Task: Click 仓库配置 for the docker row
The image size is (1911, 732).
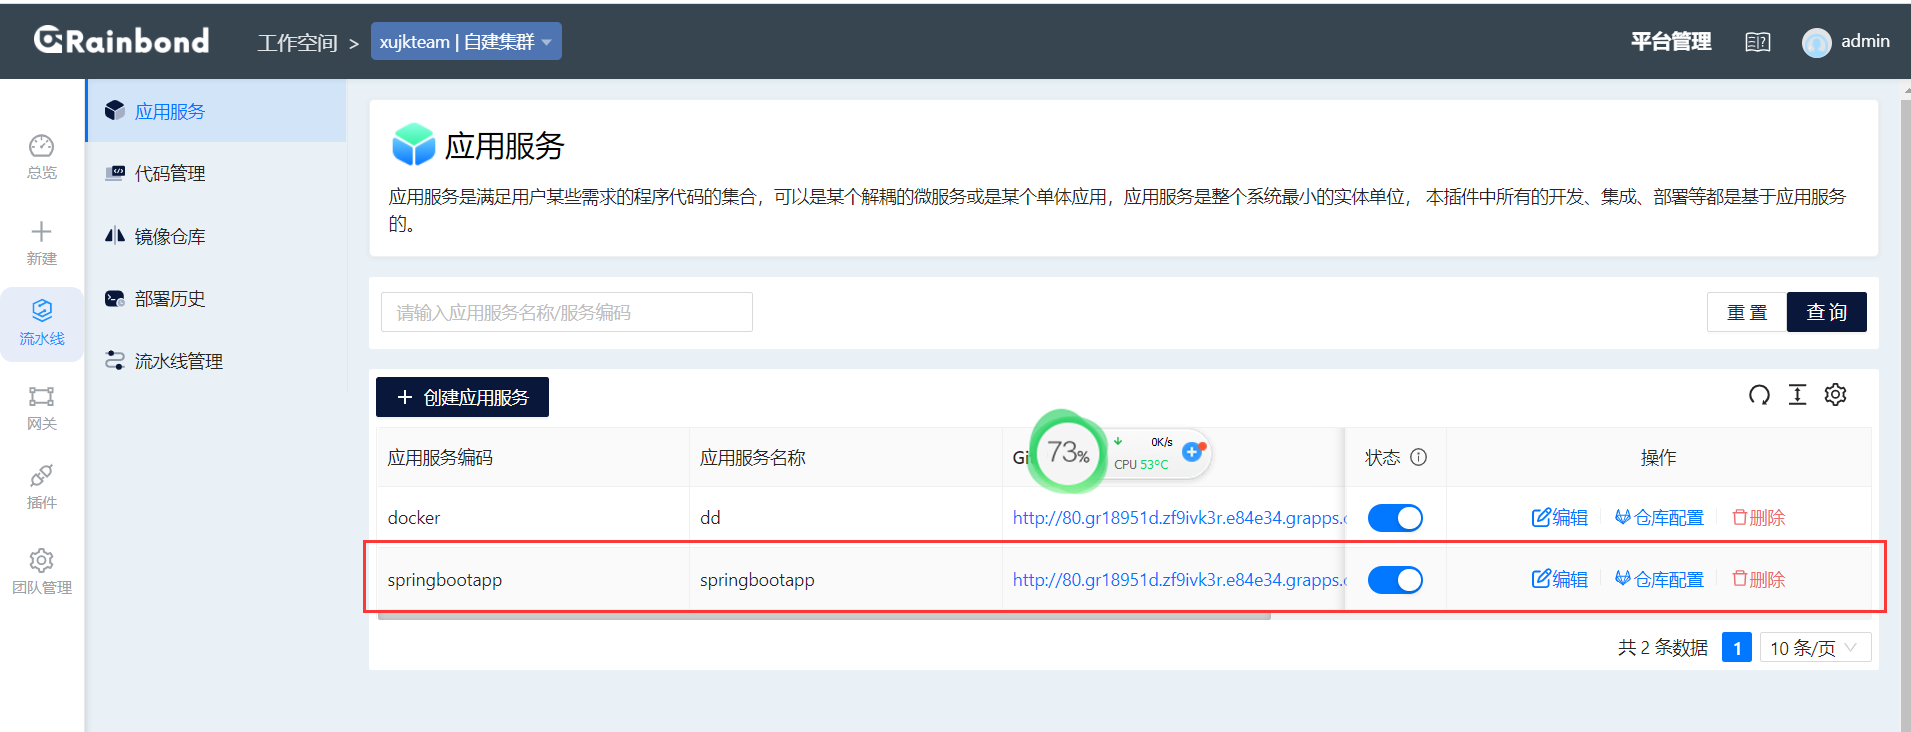Action: [1659, 518]
